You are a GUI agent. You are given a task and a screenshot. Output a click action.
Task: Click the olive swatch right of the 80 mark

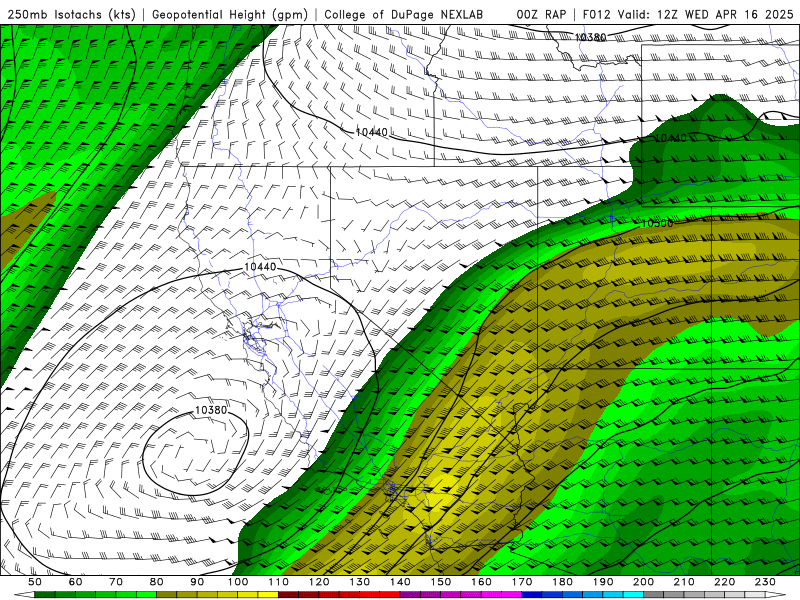[167, 595]
